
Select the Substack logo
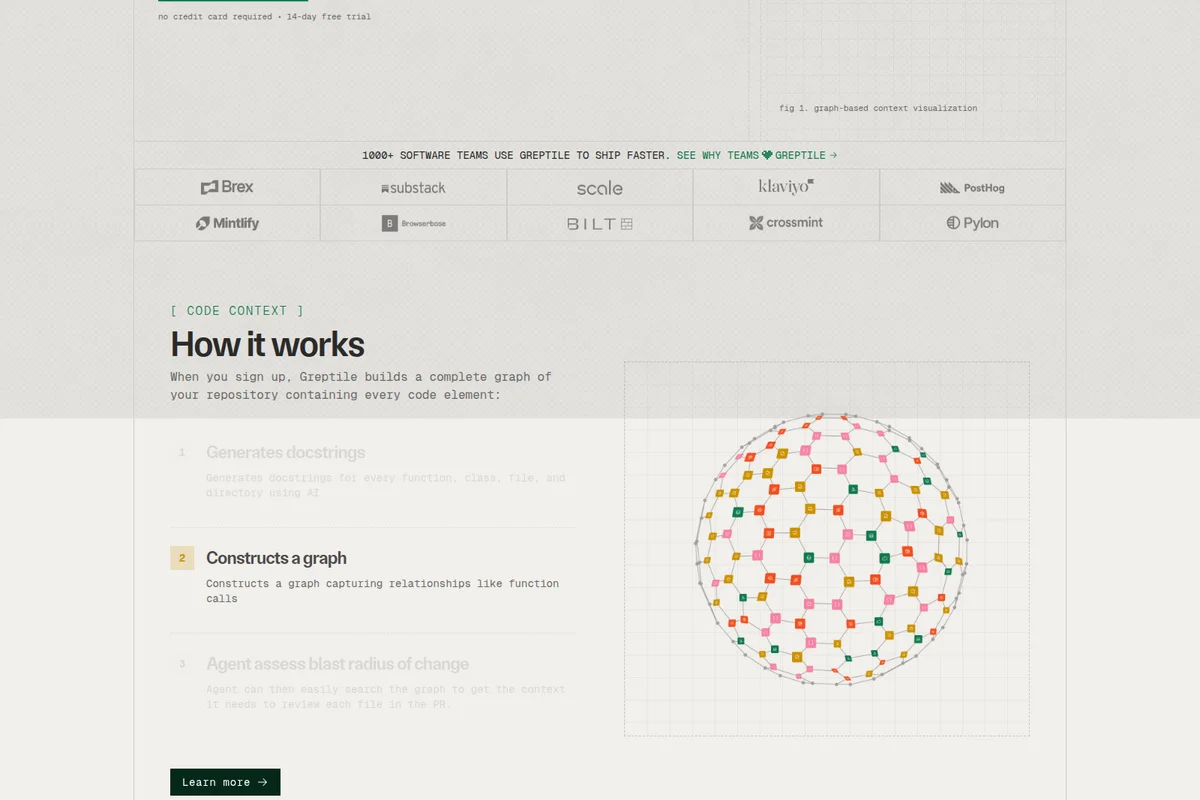coord(385,188)
